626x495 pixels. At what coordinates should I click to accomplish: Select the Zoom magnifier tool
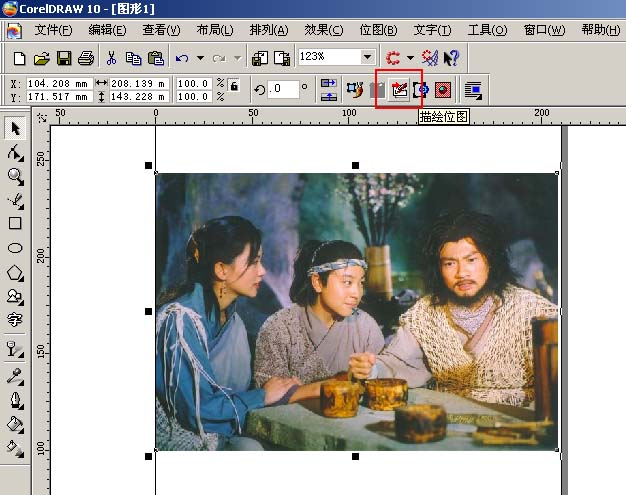[x=15, y=176]
